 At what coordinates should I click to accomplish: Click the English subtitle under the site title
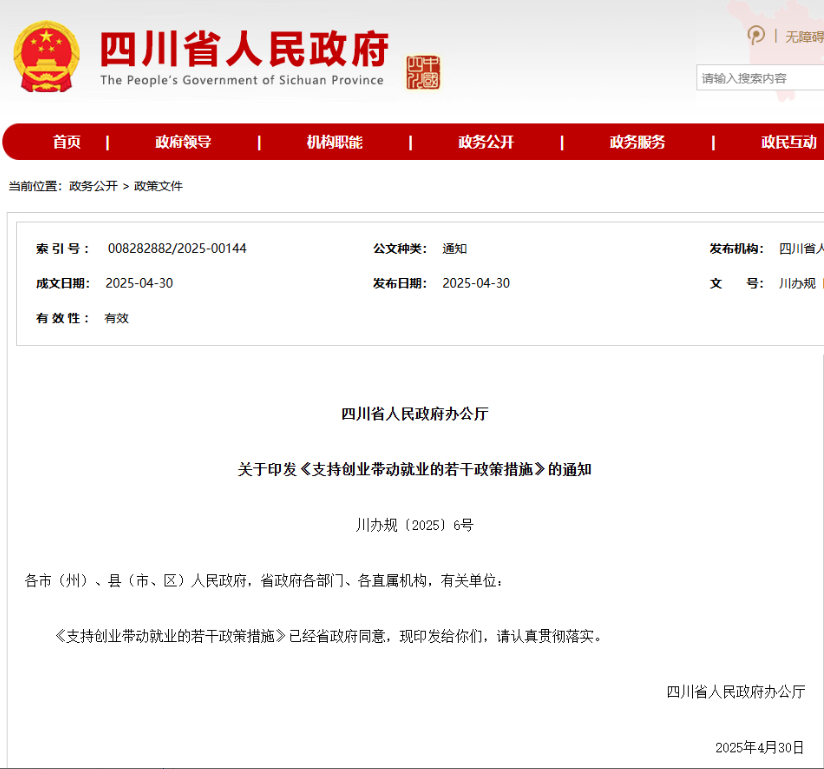[241, 80]
